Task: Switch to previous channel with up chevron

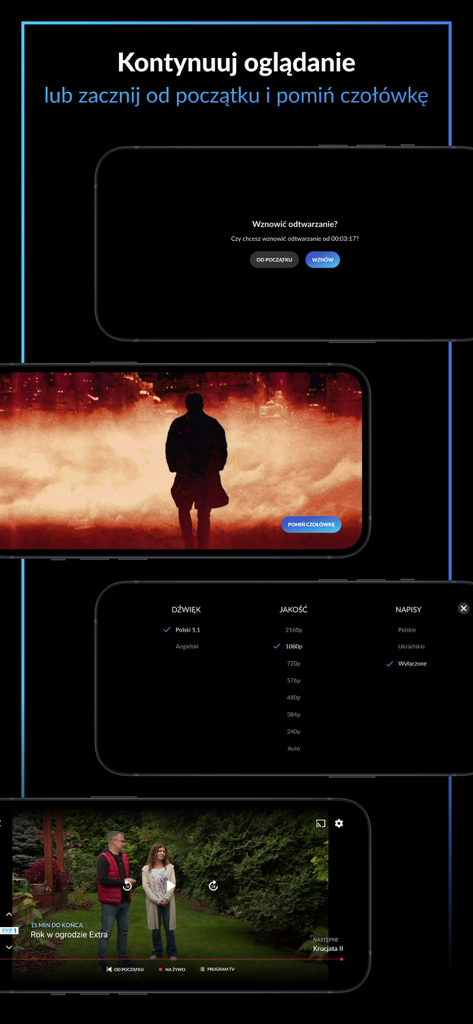Action: point(9,914)
